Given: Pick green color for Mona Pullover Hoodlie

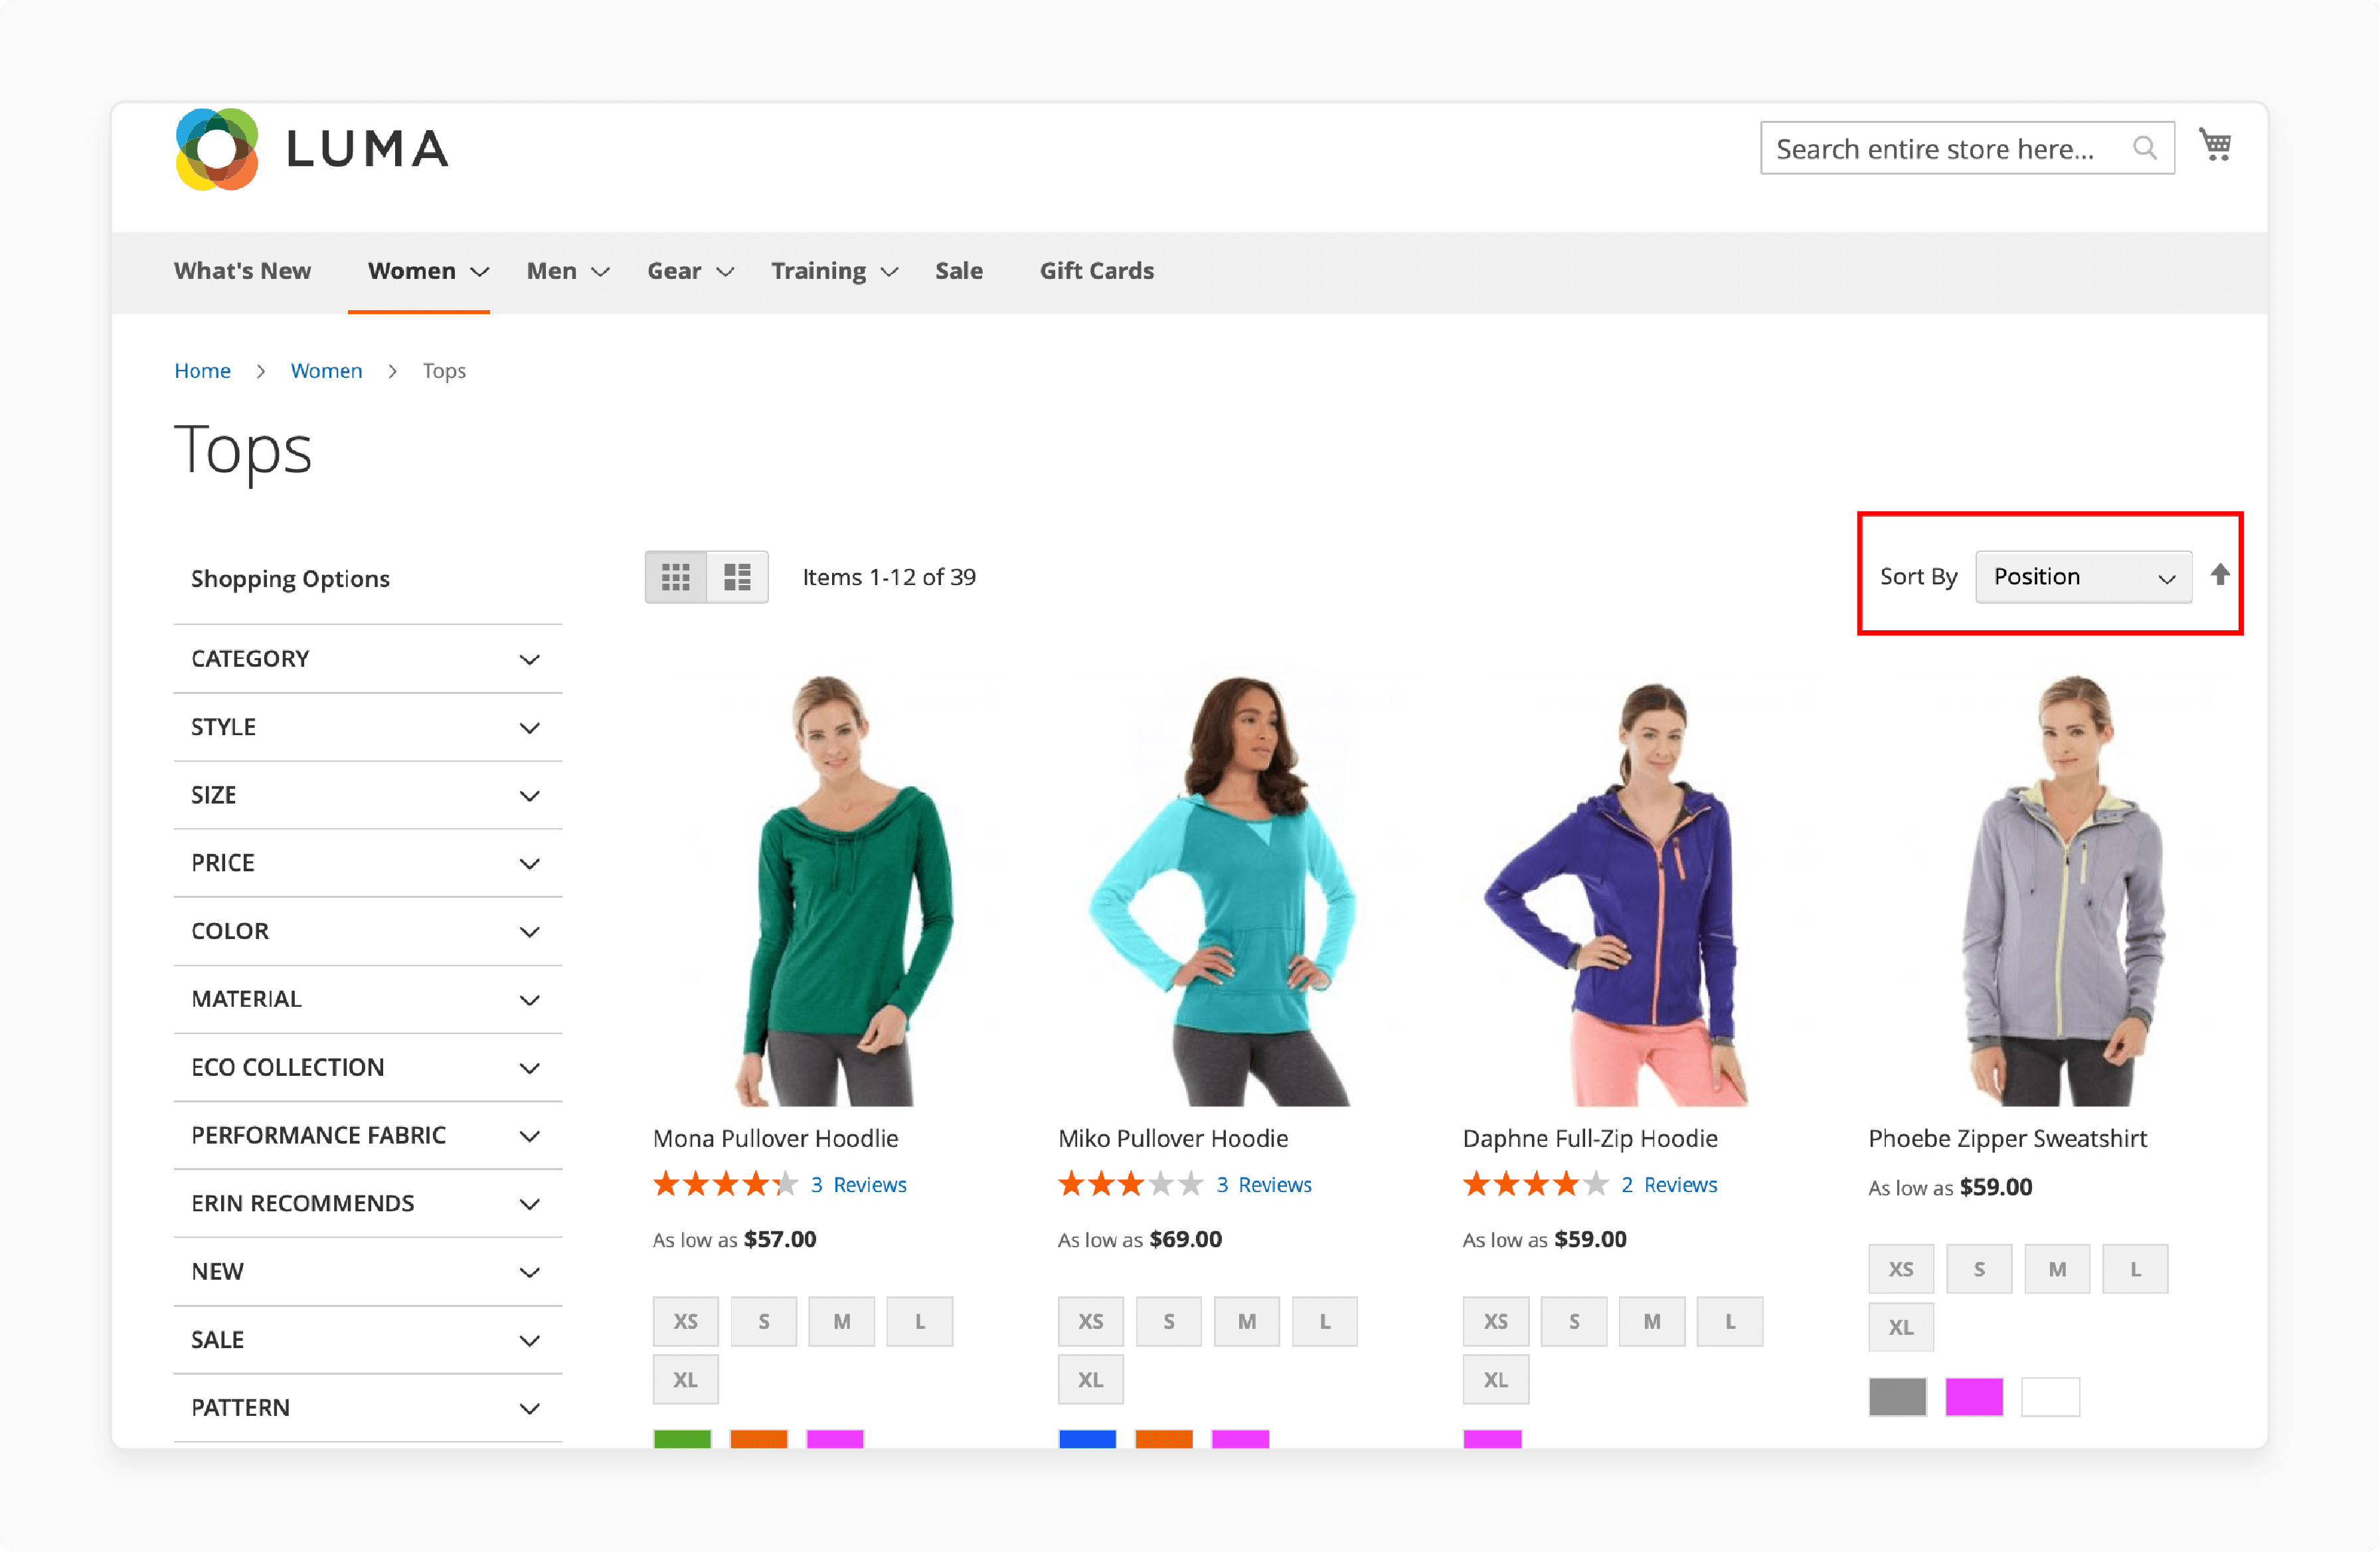Looking at the screenshot, I should (x=682, y=1439).
